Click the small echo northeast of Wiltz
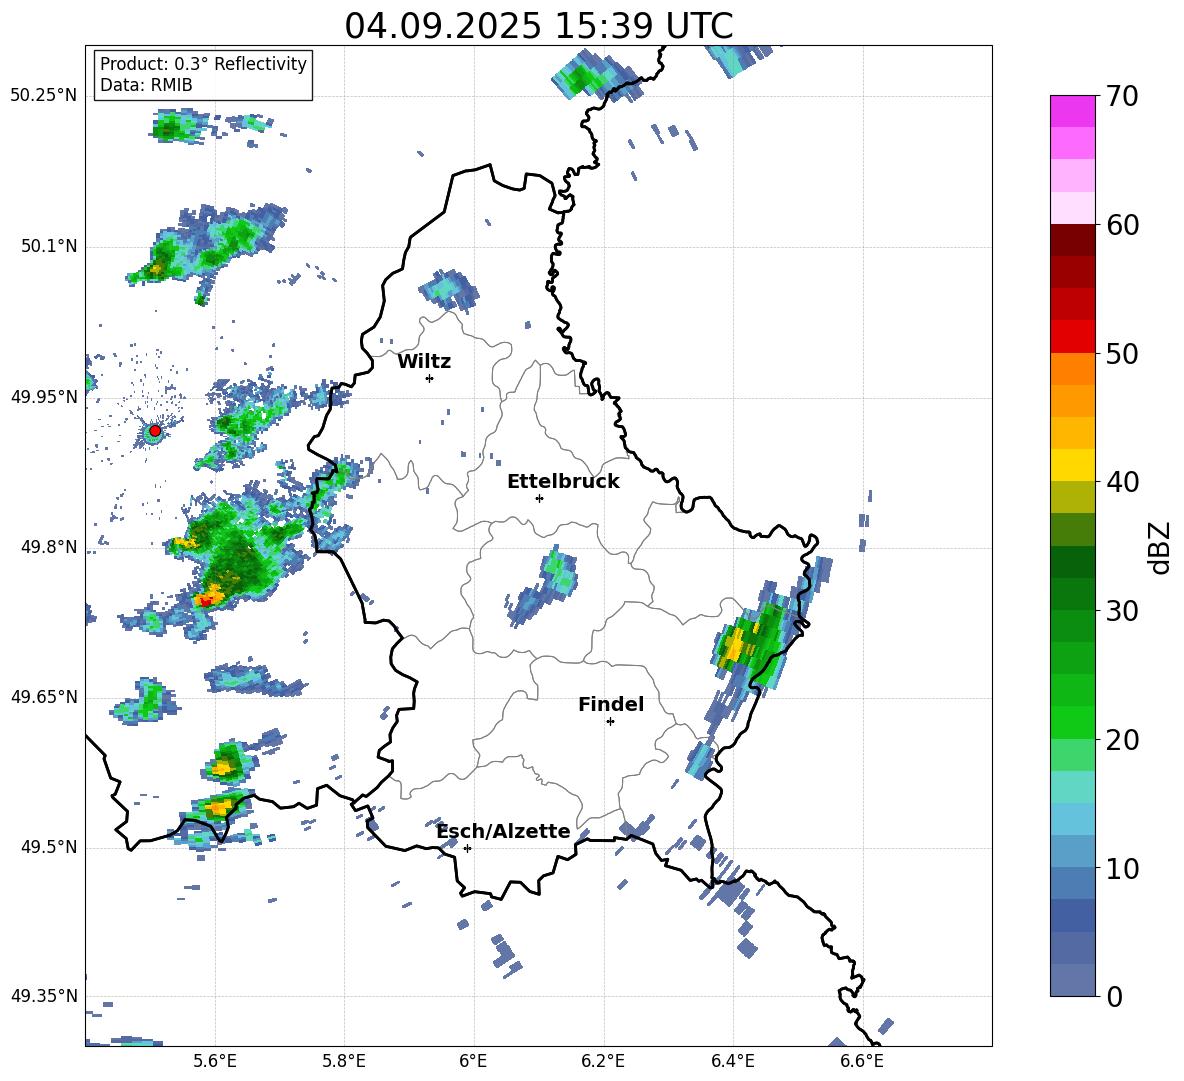Image resolution: width=1184 pixels, height=1081 pixels. click(x=450, y=289)
